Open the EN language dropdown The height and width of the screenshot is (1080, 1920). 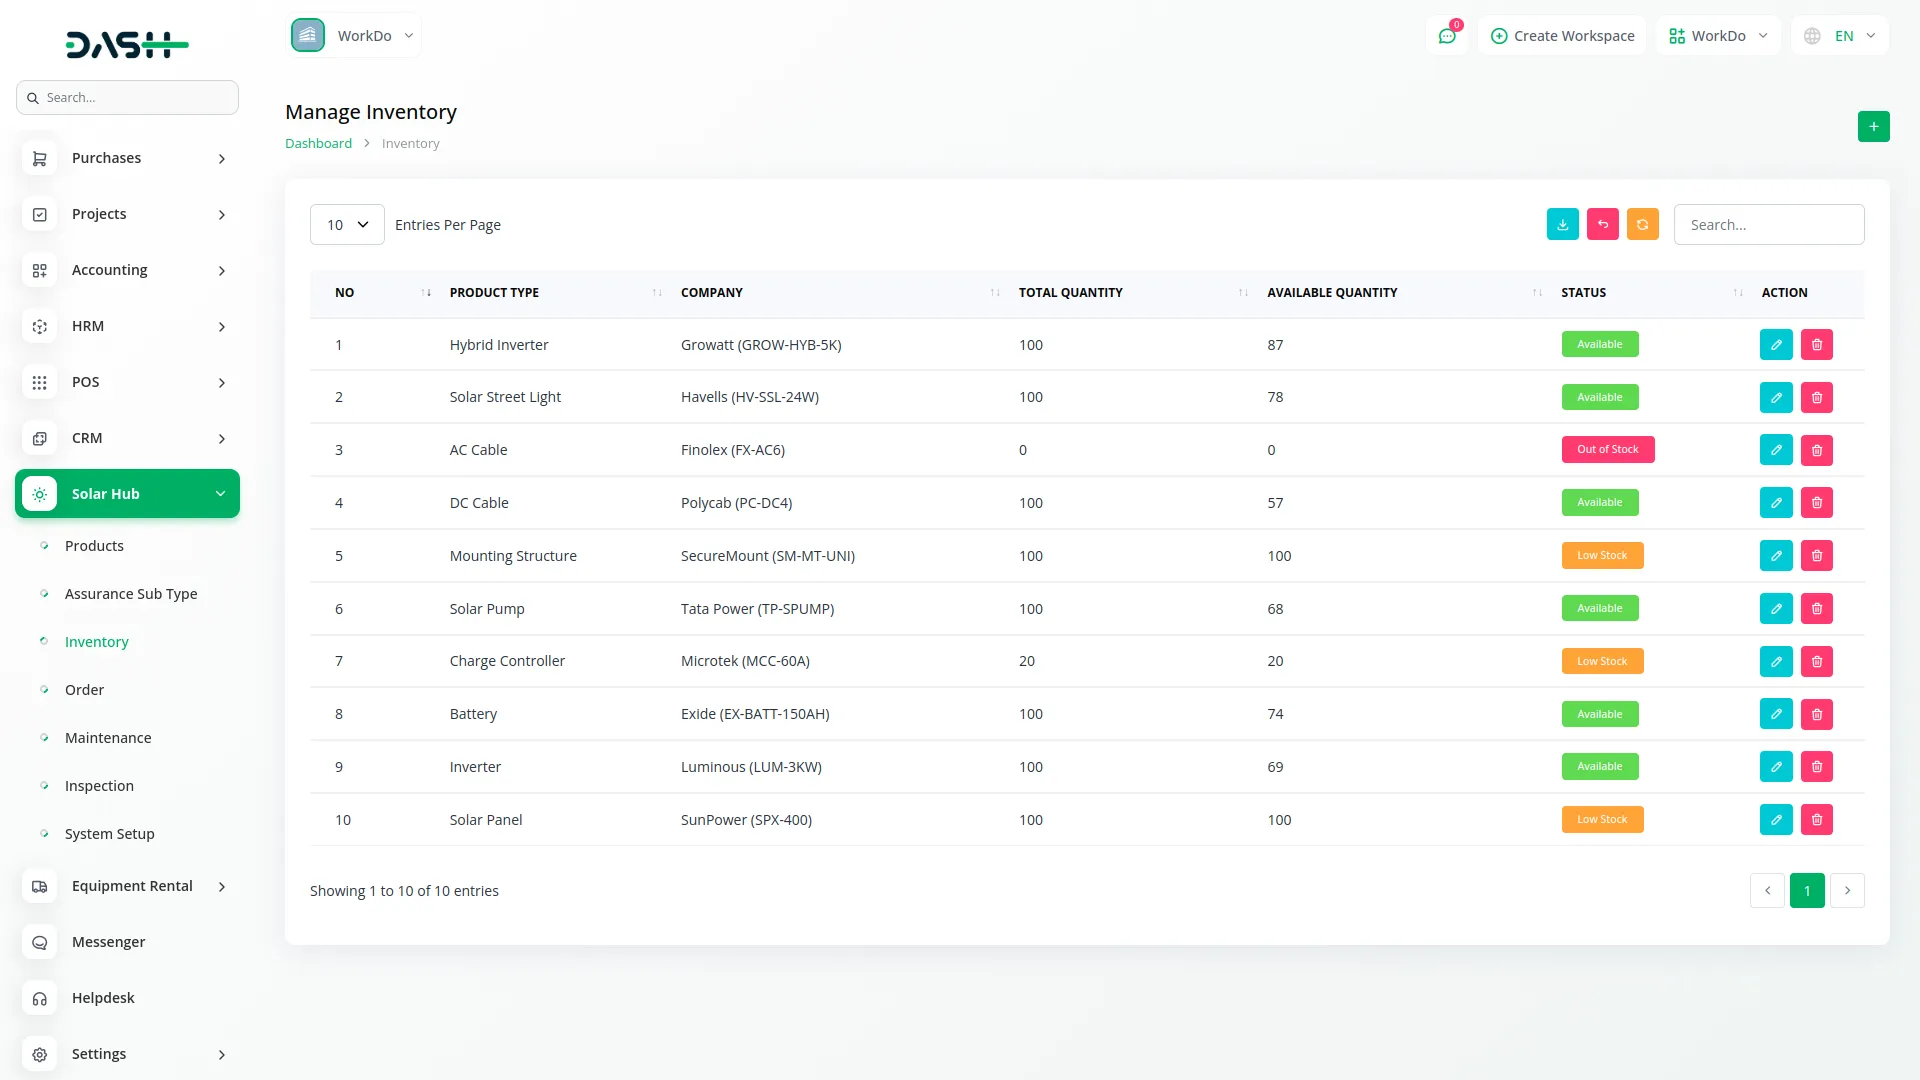click(x=1840, y=36)
